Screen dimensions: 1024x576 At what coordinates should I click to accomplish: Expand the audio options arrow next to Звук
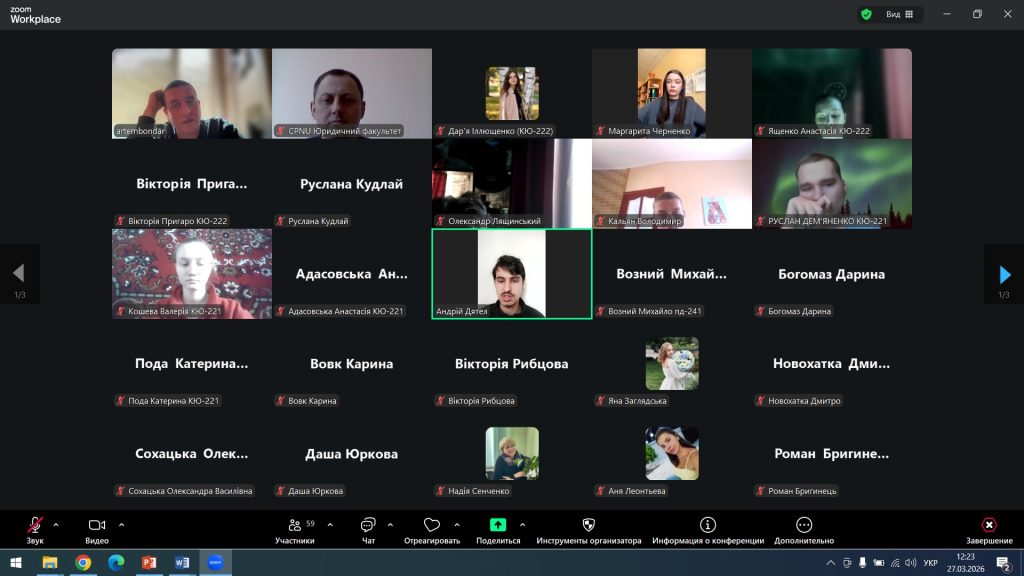(x=56, y=524)
